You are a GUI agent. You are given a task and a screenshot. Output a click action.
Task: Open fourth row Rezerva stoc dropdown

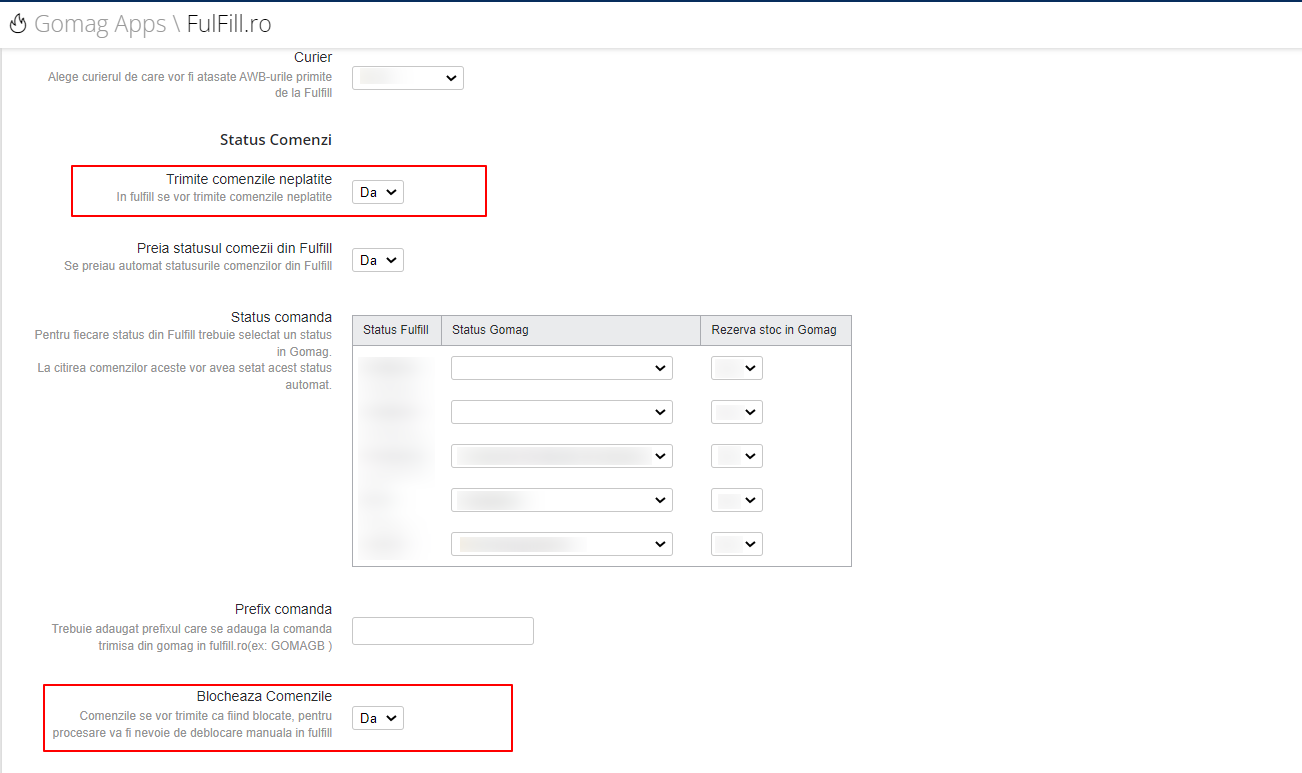737,500
